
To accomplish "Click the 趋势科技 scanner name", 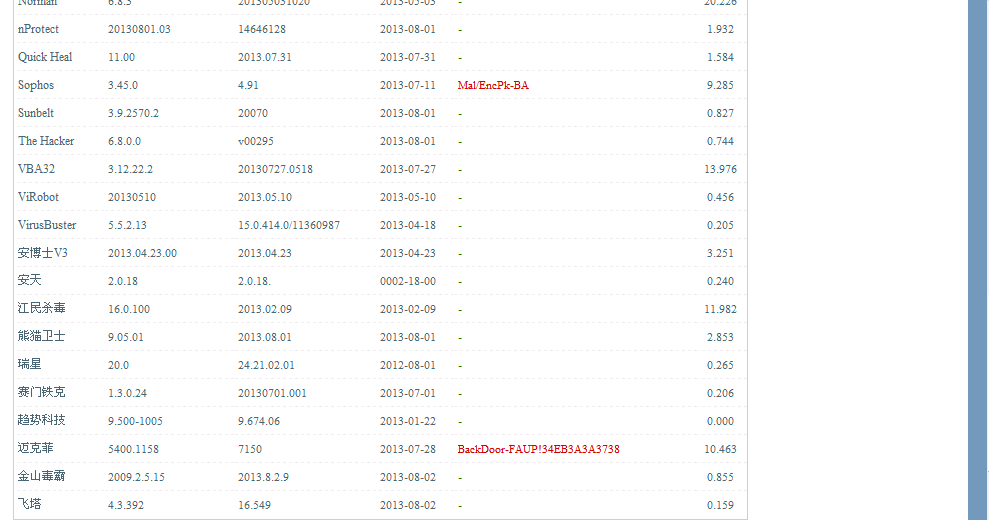I will (42, 420).
